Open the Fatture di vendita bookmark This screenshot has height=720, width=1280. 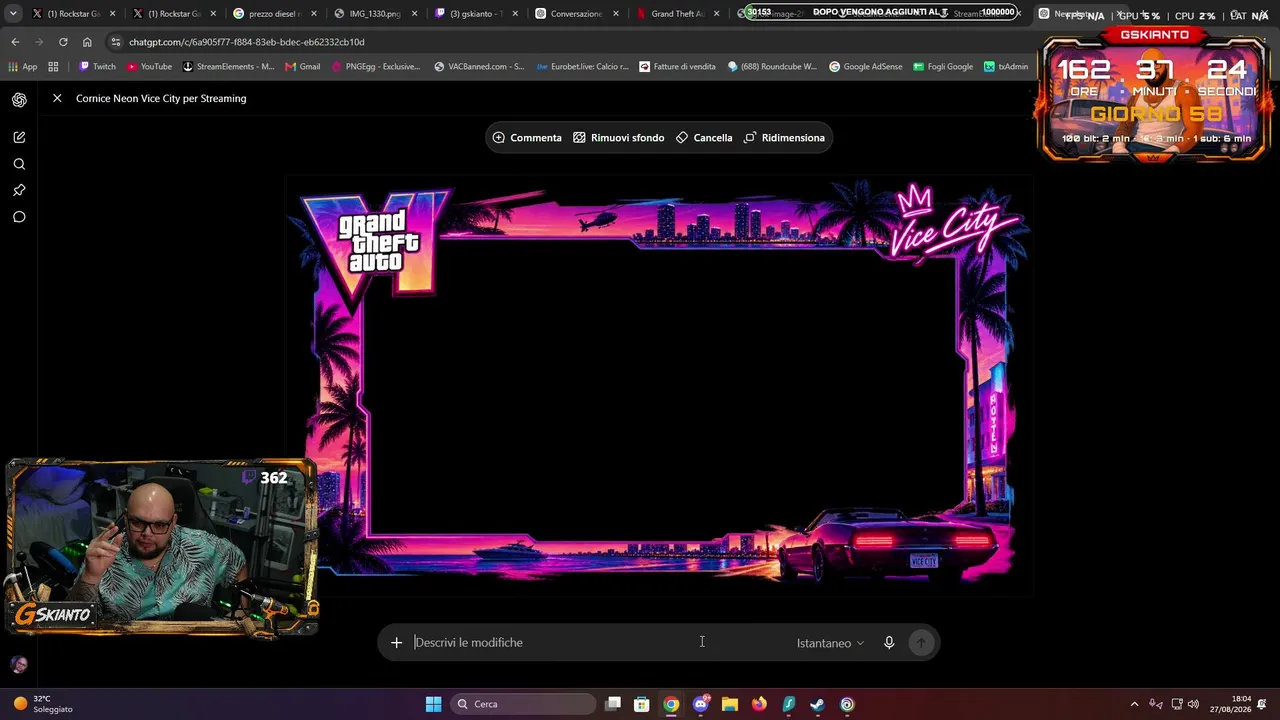pyautogui.click(x=677, y=67)
